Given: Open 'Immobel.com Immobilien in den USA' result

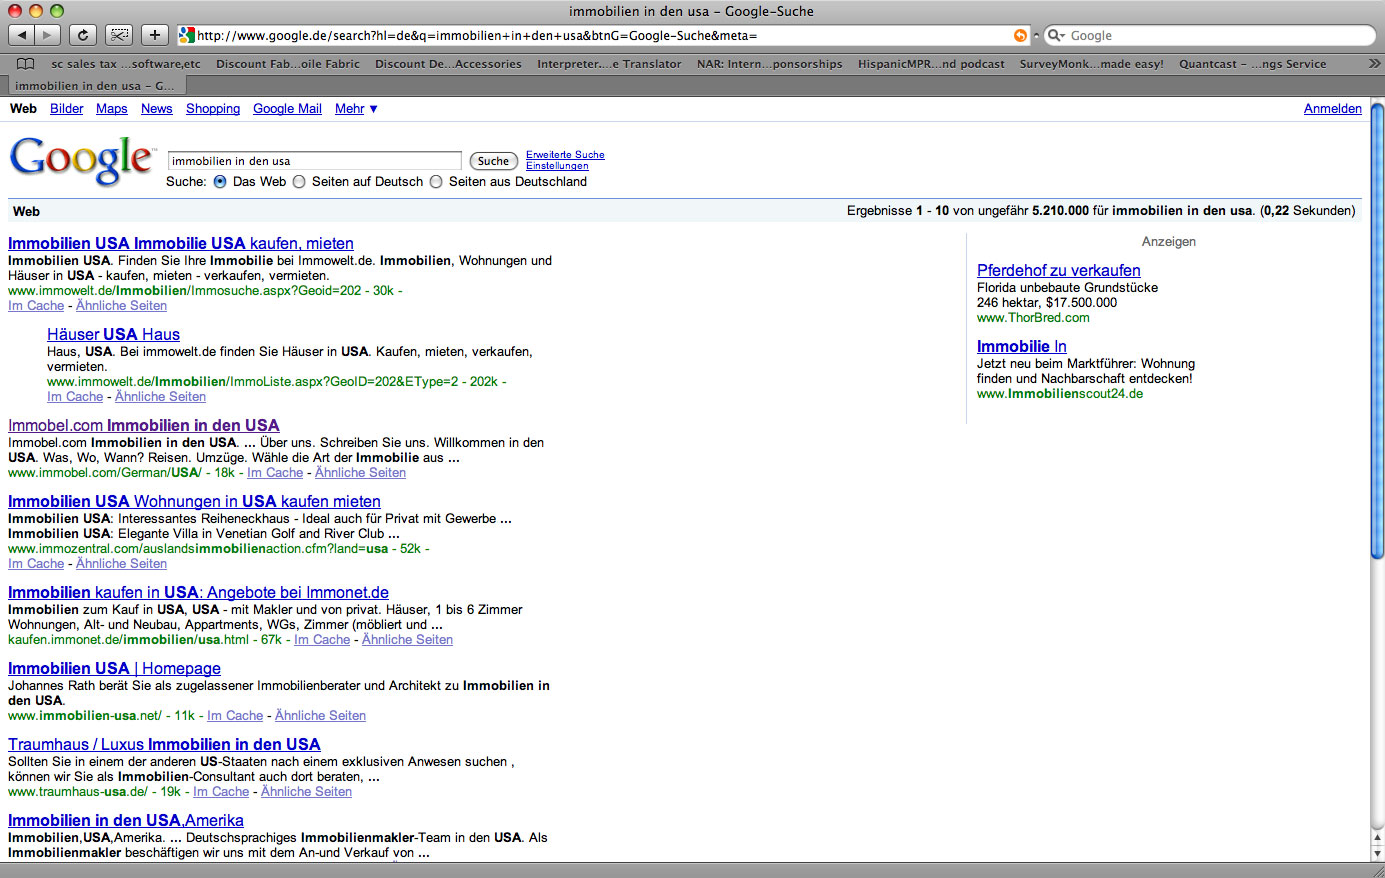Looking at the screenshot, I should 144,425.
